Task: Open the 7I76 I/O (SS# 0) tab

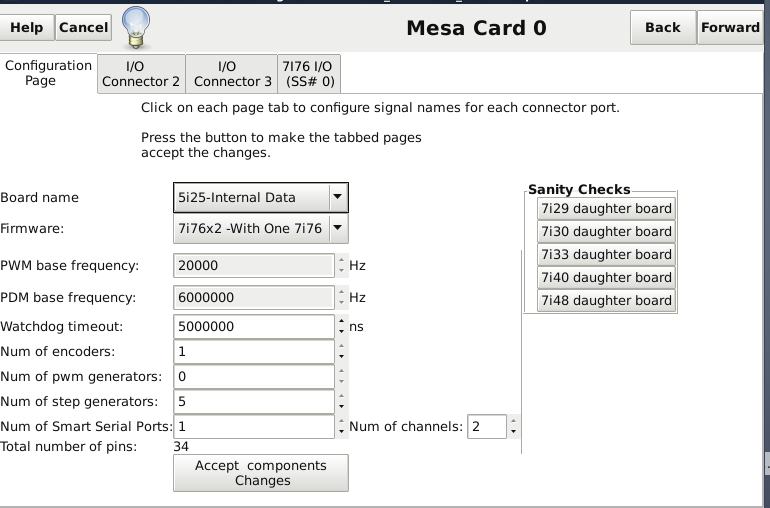Action: 309,74
